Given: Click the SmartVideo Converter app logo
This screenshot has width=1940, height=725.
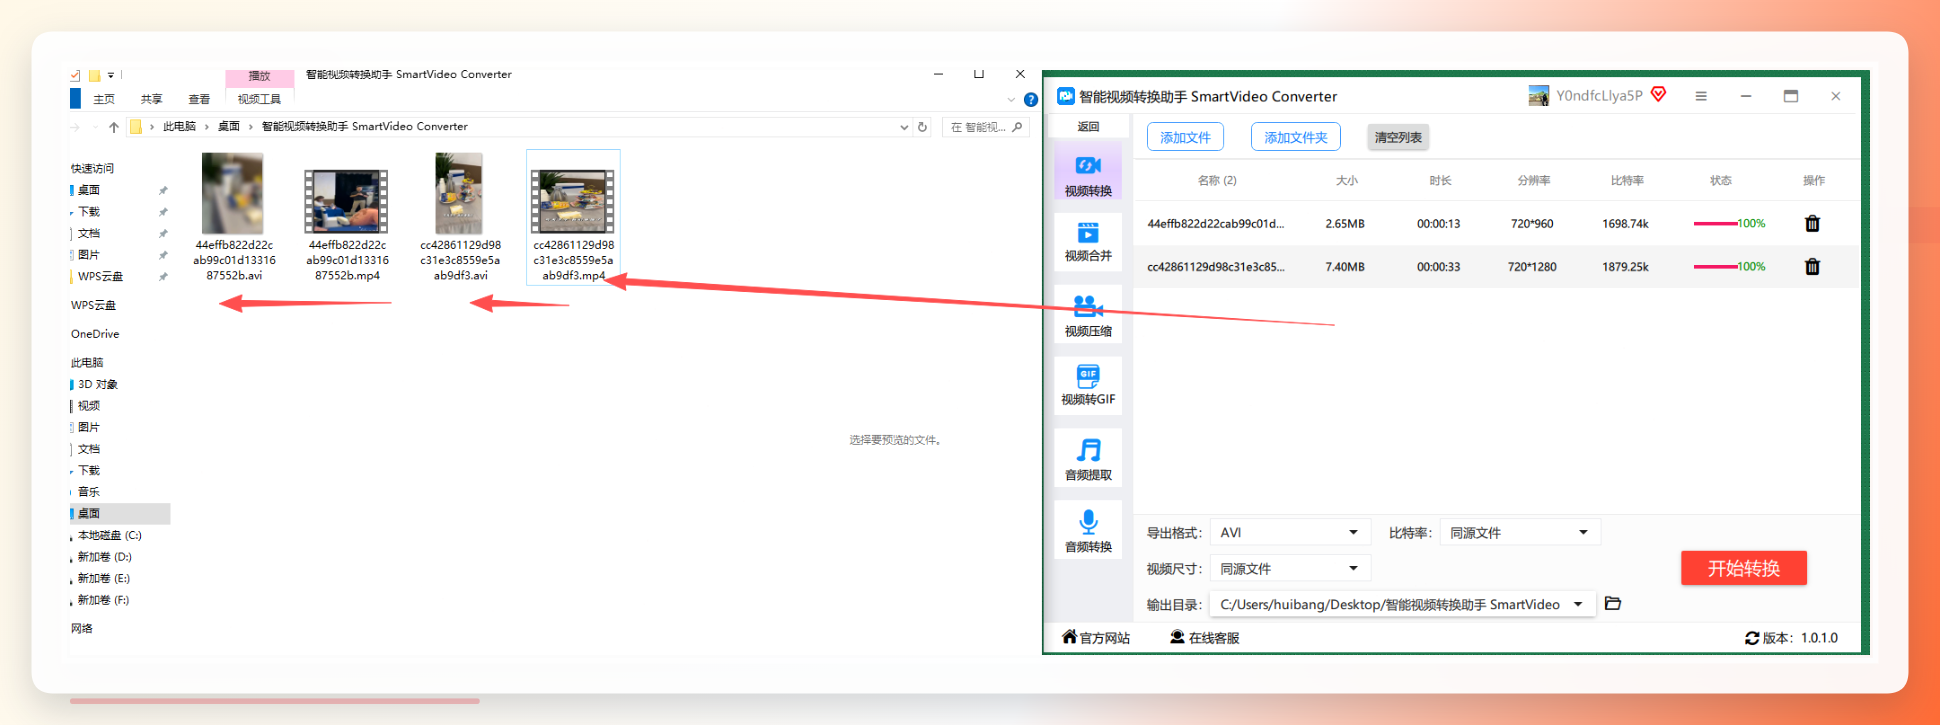Looking at the screenshot, I should [x=1066, y=96].
